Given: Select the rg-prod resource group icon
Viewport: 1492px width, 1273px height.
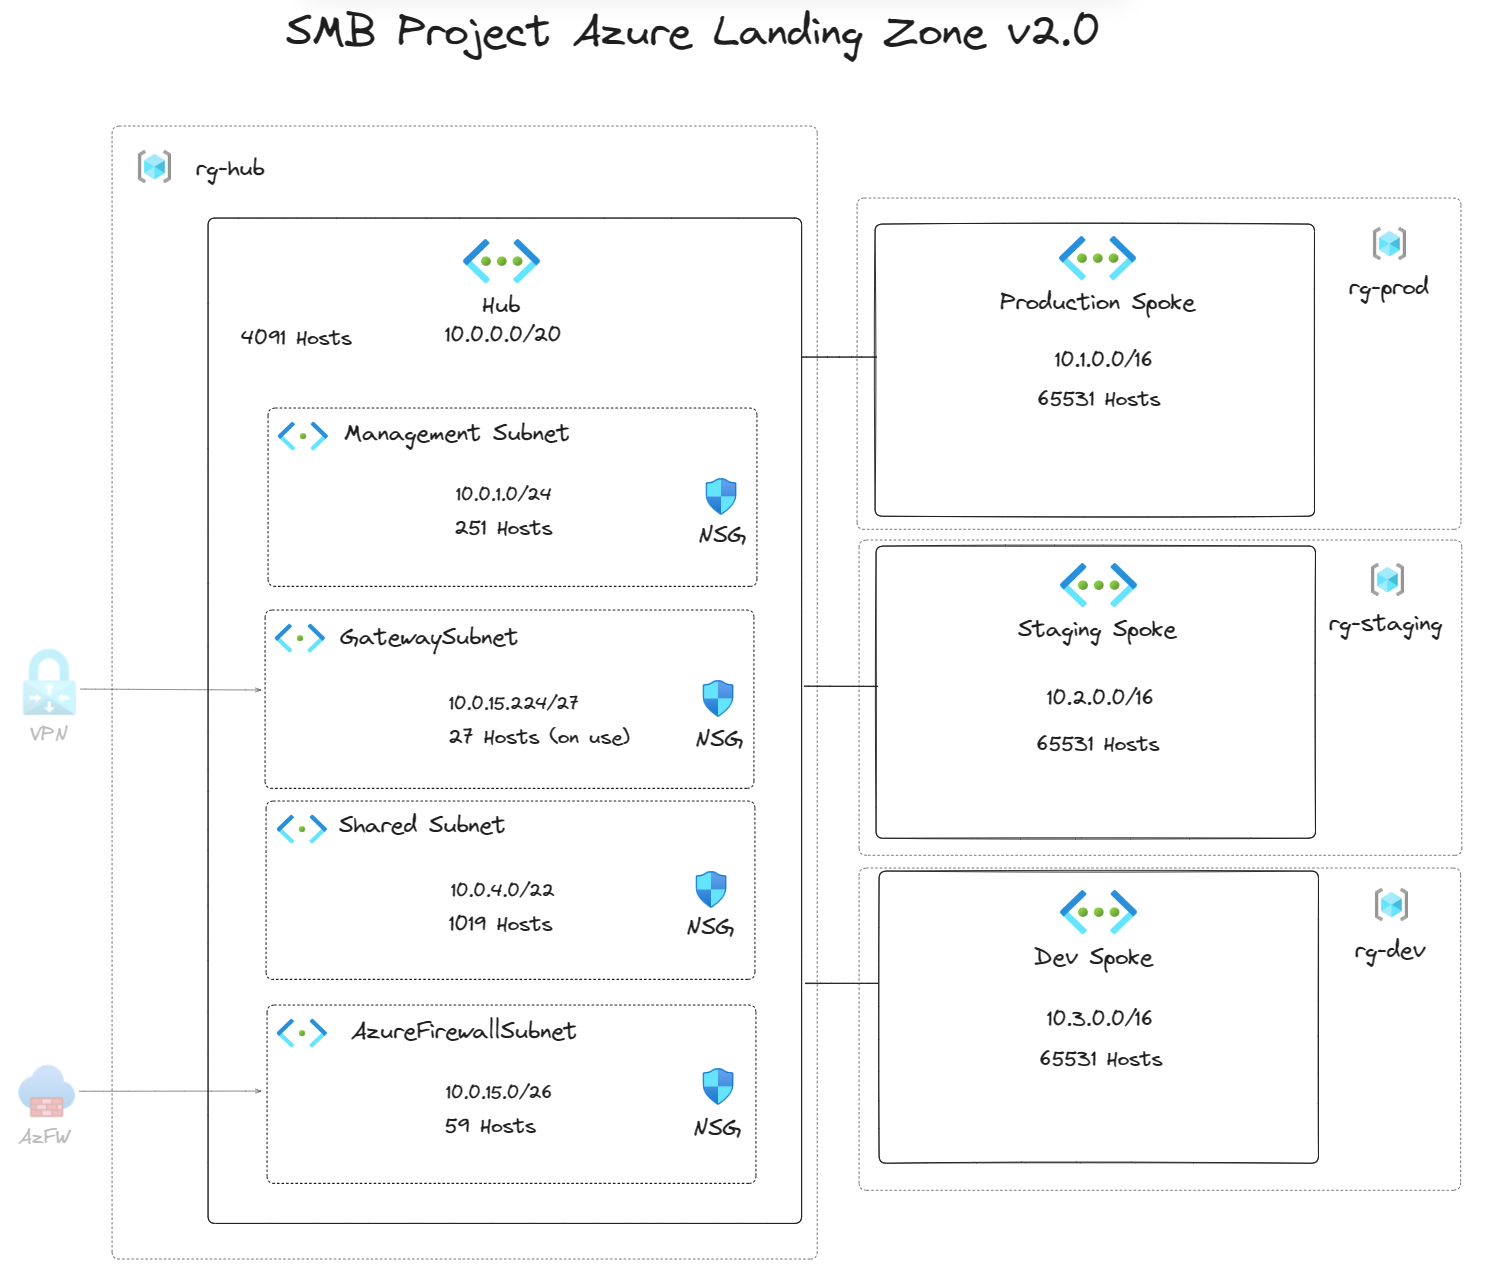Looking at the screenshot, I should coord(1390,243).
